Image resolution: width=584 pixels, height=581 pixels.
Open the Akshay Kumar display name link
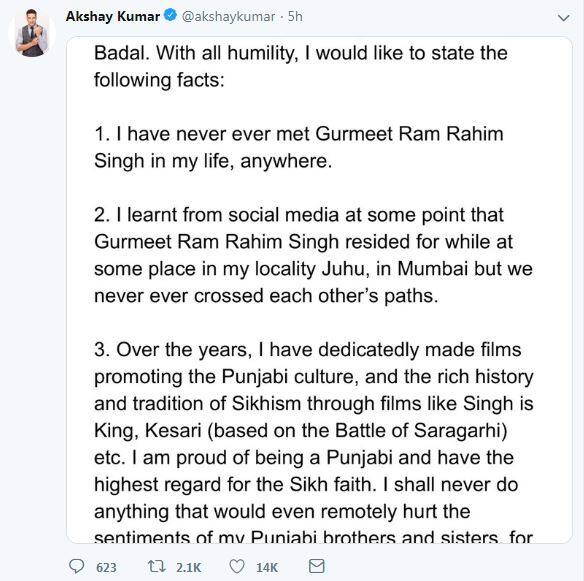coord(113,16)
